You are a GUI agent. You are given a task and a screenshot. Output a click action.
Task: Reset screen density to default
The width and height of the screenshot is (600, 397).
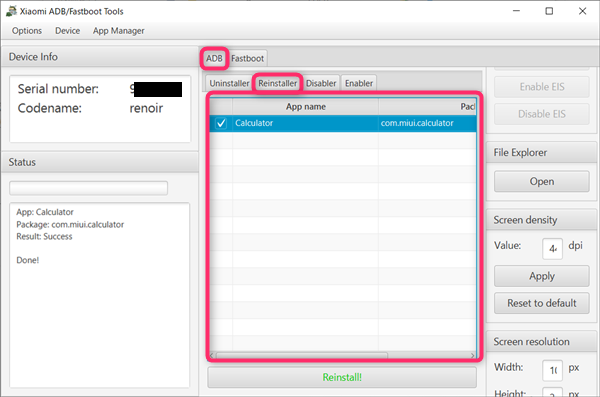pos(541,303)
